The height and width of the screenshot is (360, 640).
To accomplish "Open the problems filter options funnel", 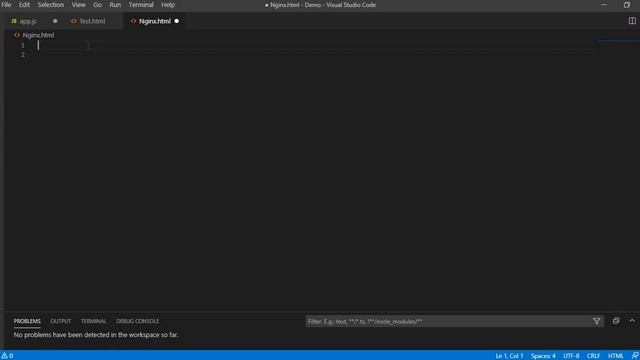I will [596, 322].
